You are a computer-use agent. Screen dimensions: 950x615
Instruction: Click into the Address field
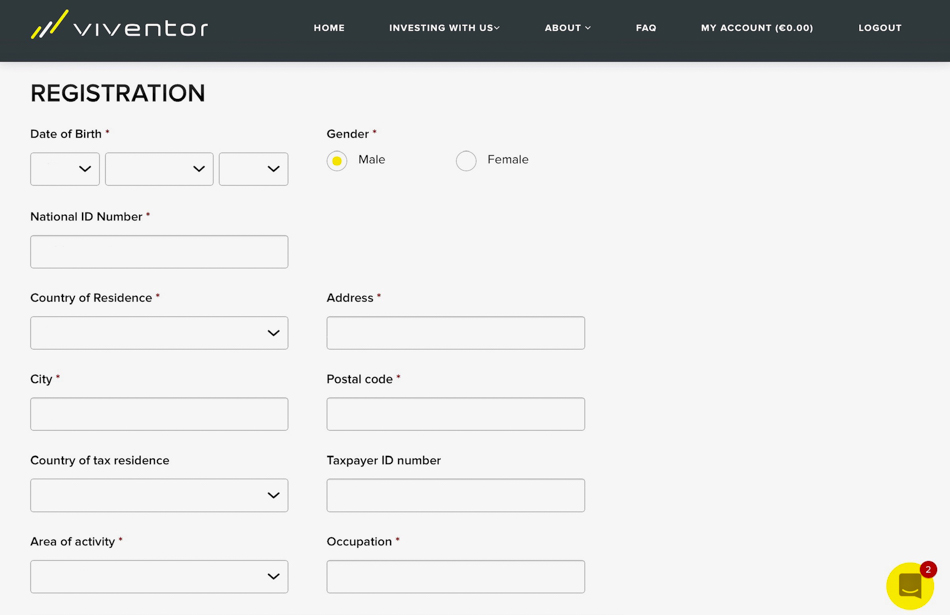[455, 333]
